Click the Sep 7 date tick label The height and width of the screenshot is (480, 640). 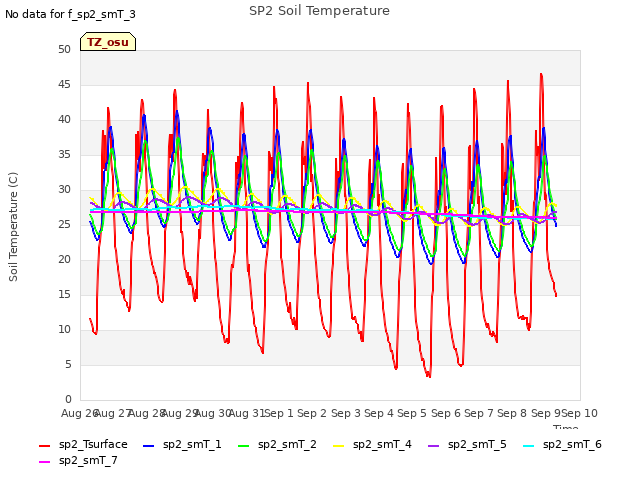[x=479, y=413]
